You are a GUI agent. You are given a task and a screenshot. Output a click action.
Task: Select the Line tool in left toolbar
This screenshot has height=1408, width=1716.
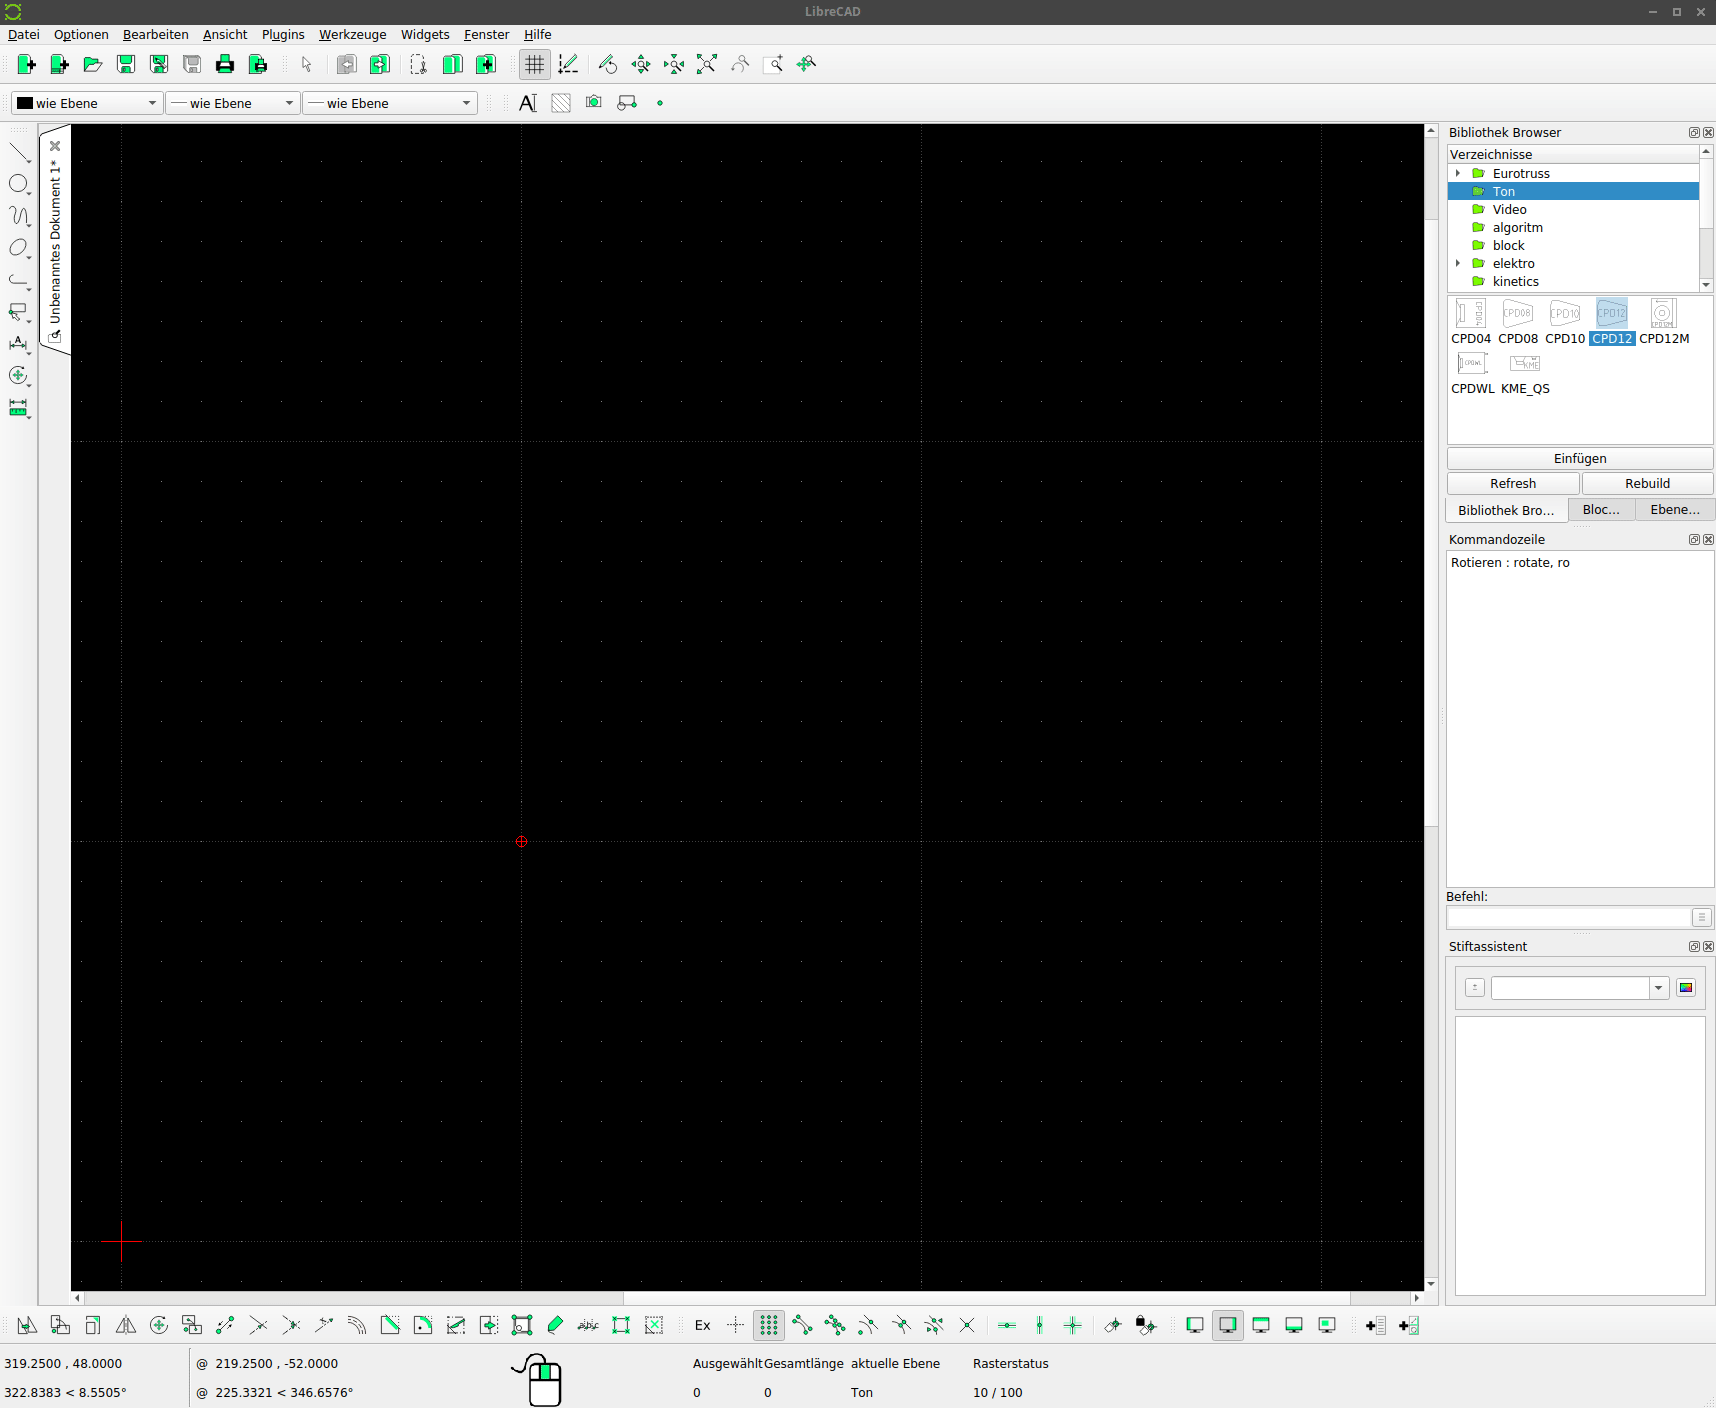pos(19,150)
